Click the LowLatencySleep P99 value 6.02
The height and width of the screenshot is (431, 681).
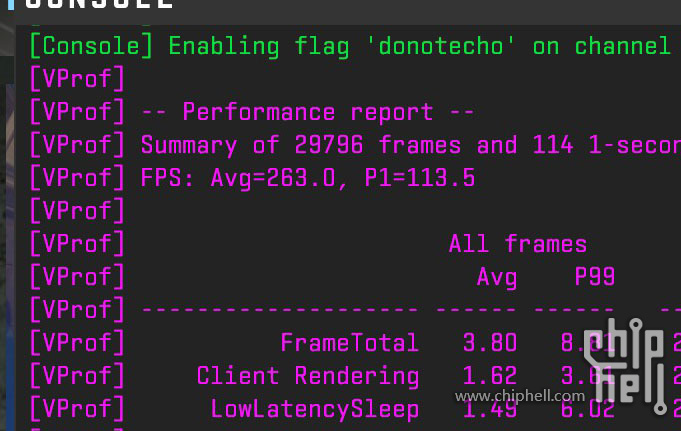587,409
